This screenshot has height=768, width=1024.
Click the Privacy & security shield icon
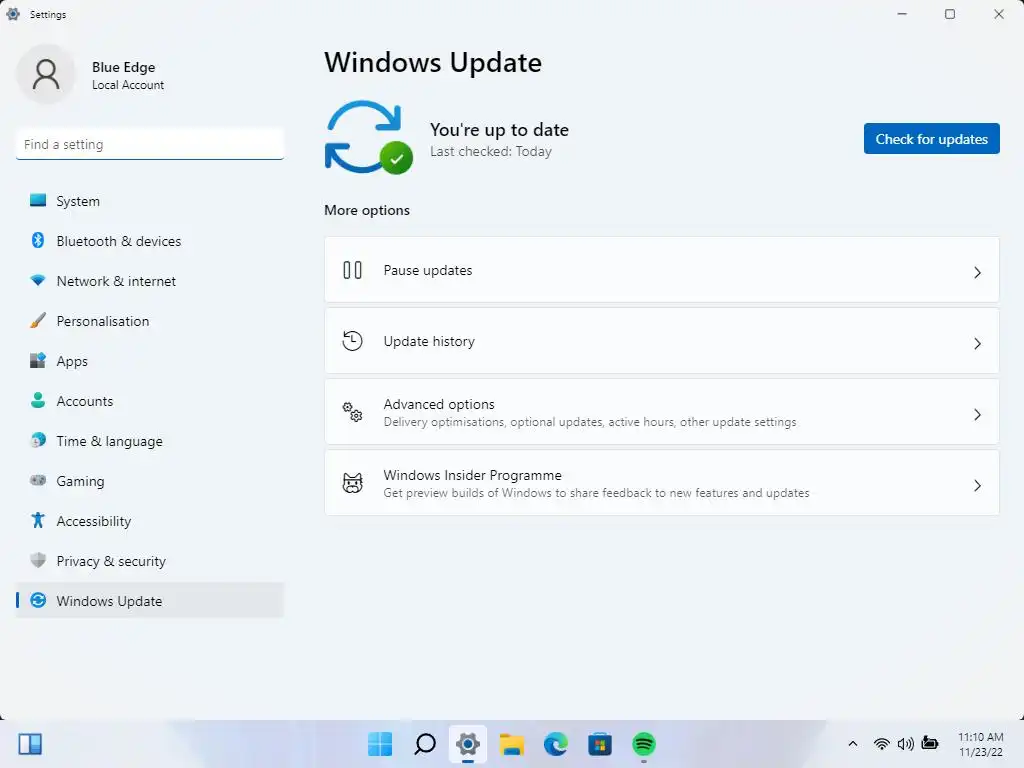click(38, 560)
